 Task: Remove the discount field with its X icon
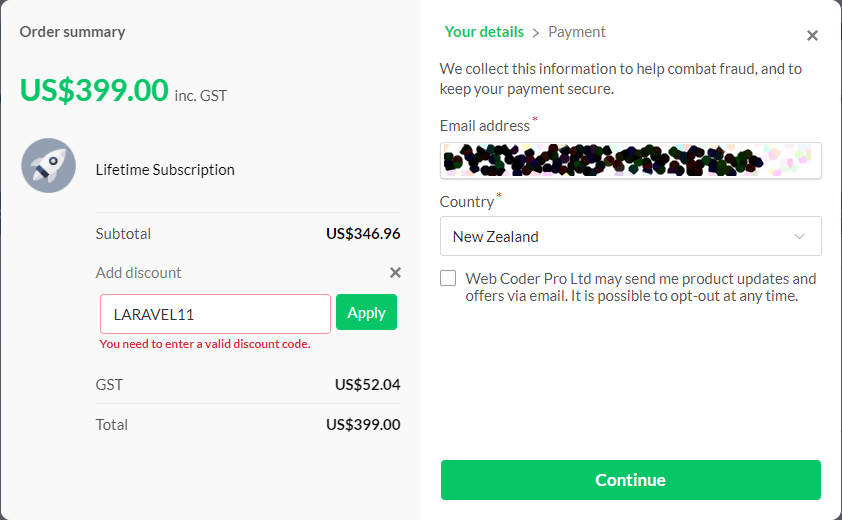[395, 272]
